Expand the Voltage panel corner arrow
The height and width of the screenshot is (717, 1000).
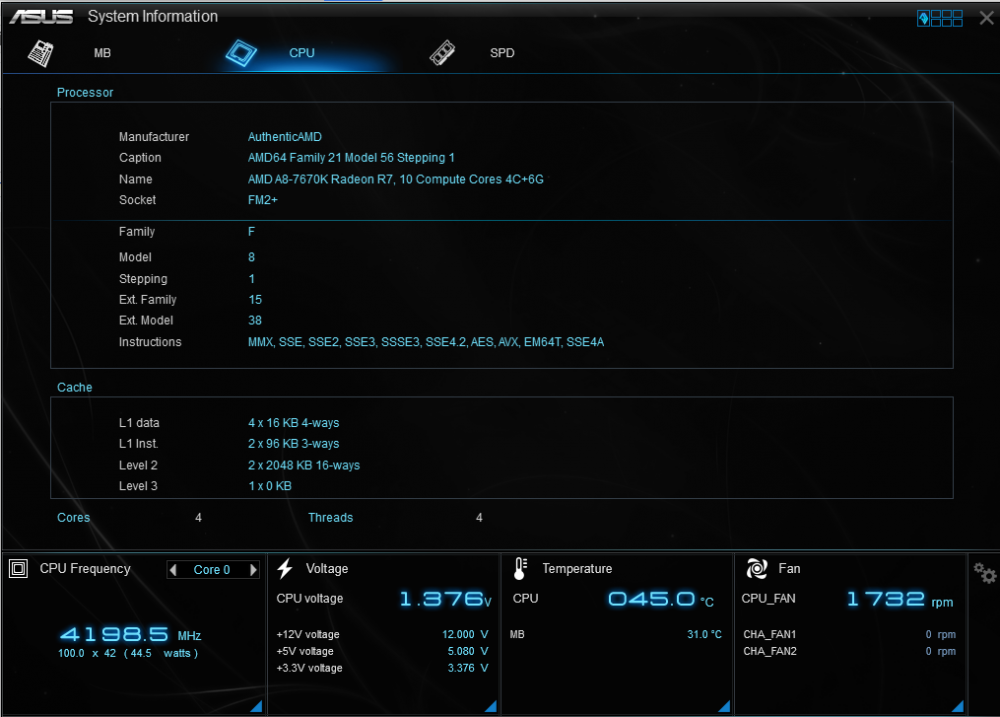[x=490, y=706]
